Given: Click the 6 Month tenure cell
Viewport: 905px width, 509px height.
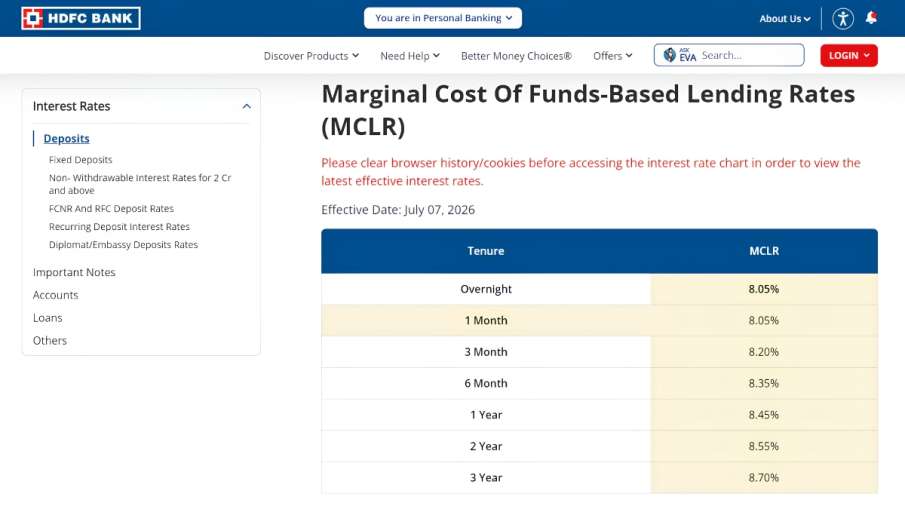Looking at the screenshot, I should tap(485, 383).
